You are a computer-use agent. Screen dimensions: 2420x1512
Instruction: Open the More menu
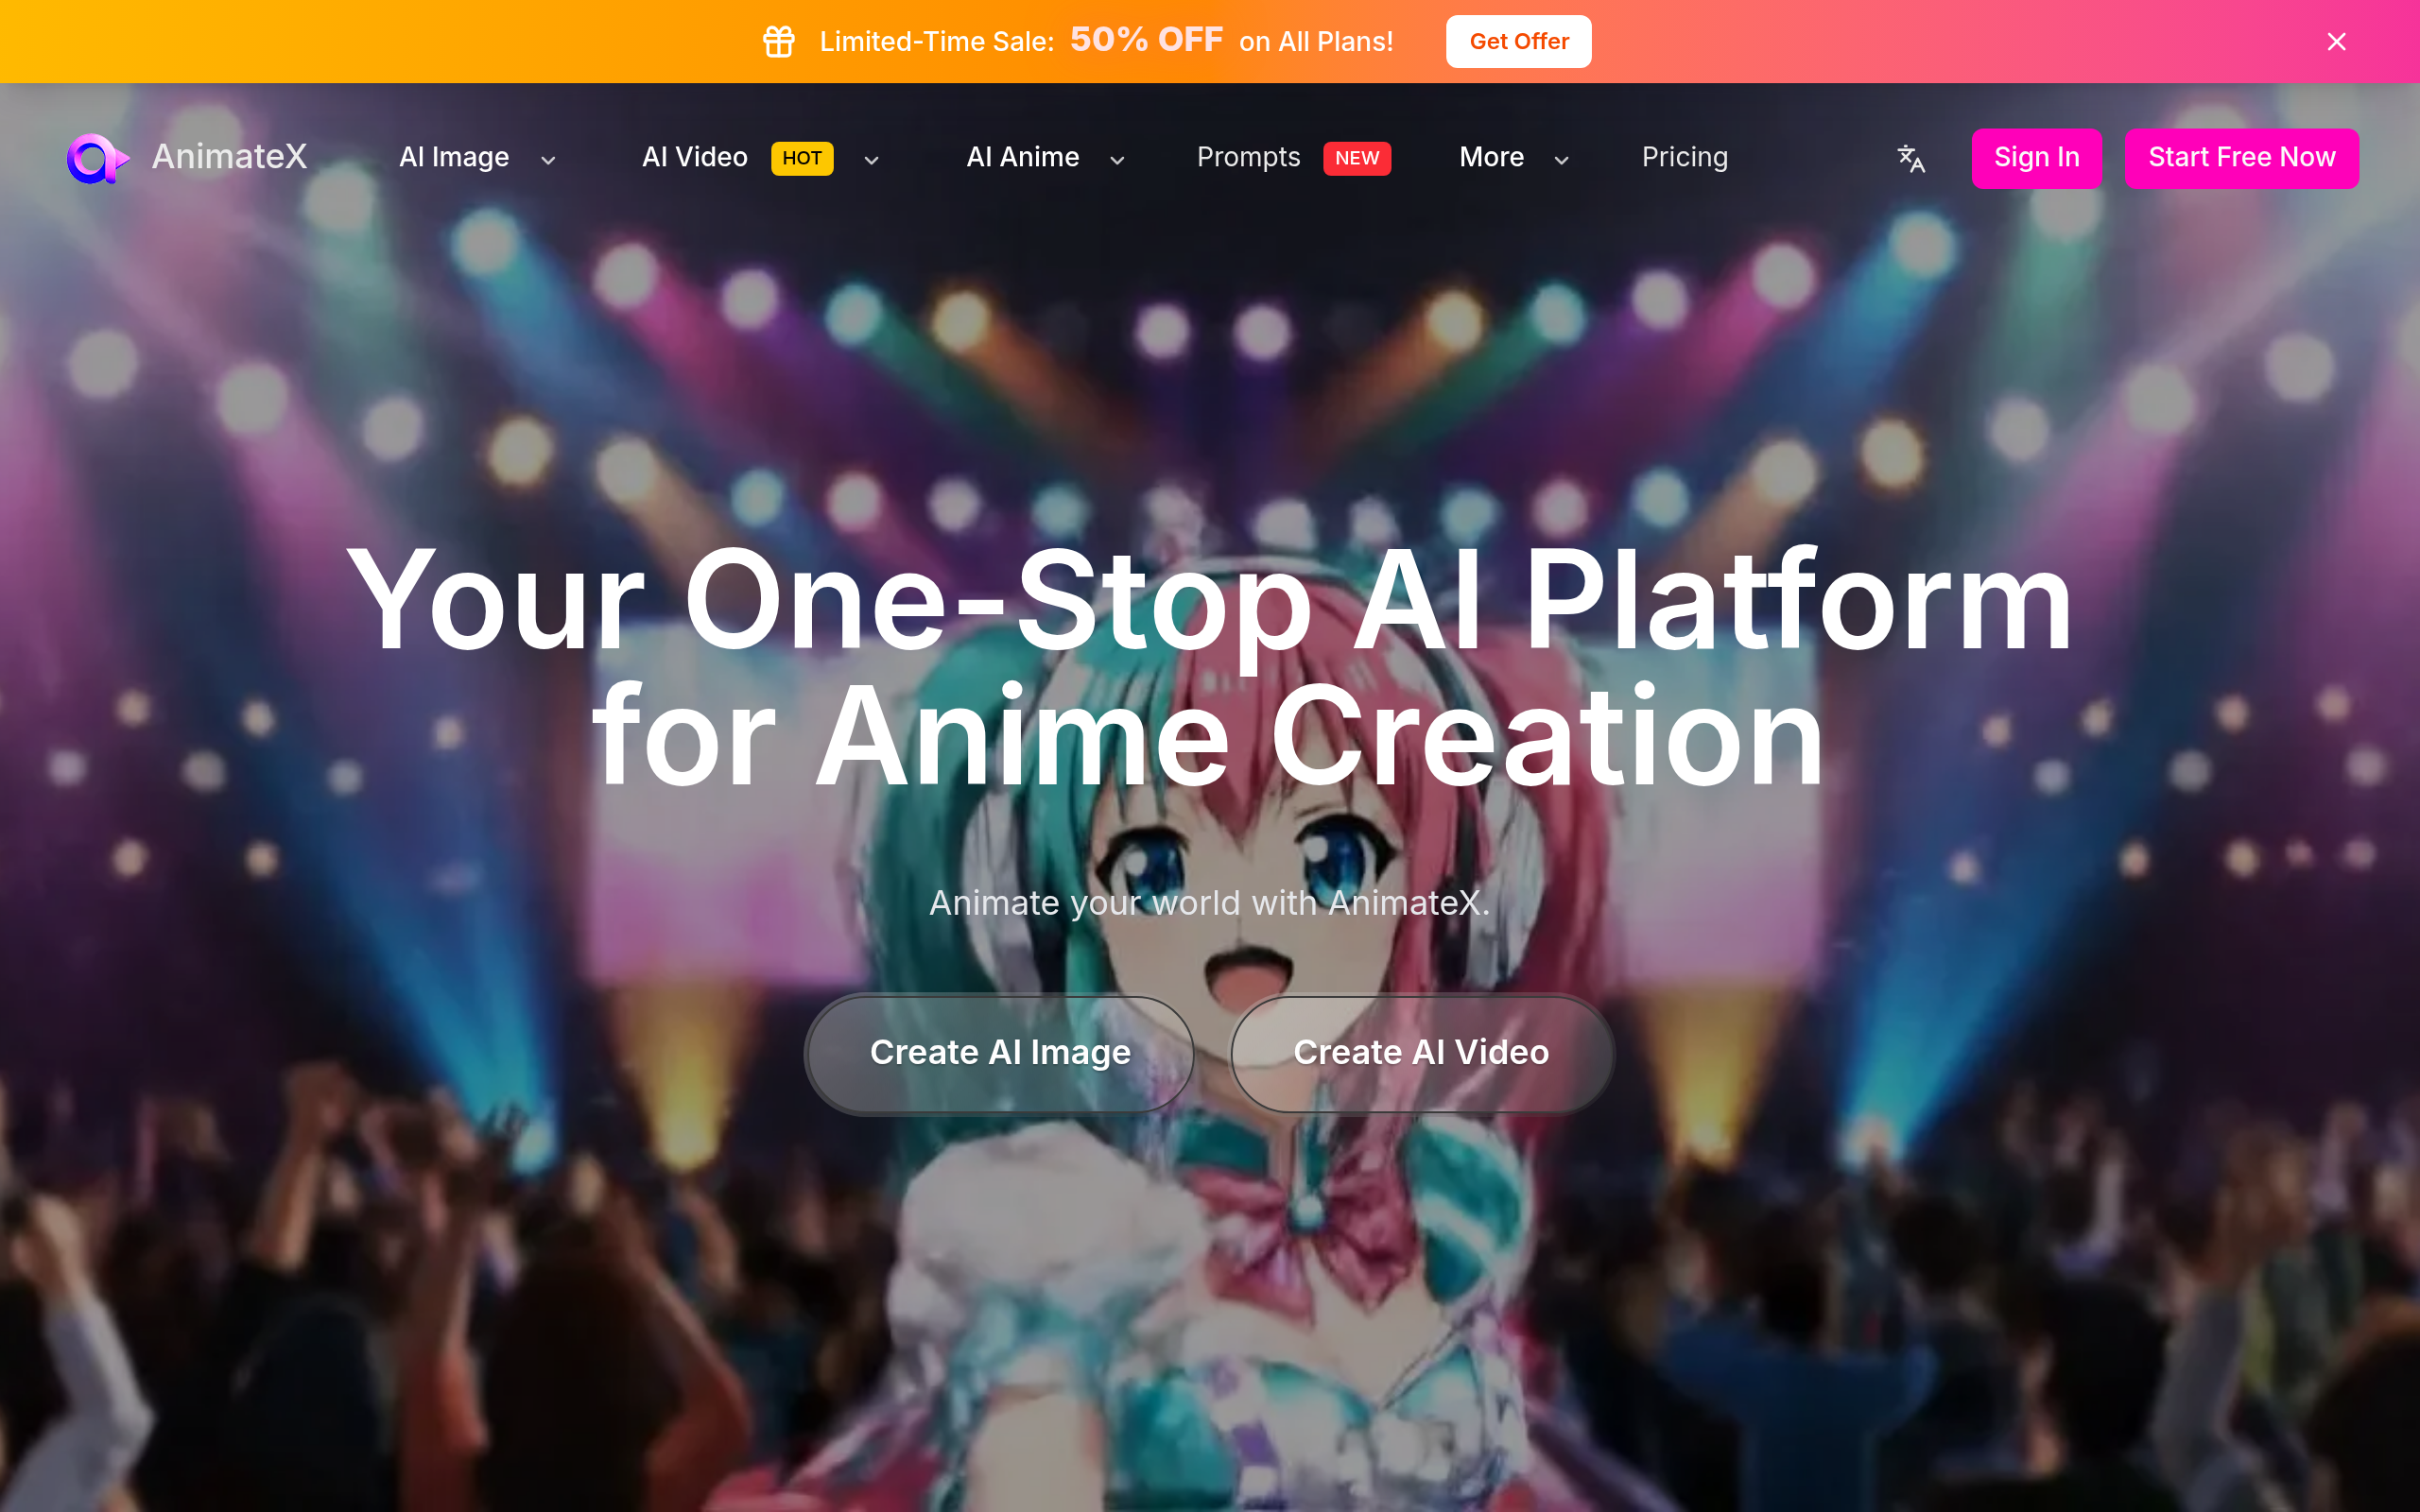(1491, 157)
